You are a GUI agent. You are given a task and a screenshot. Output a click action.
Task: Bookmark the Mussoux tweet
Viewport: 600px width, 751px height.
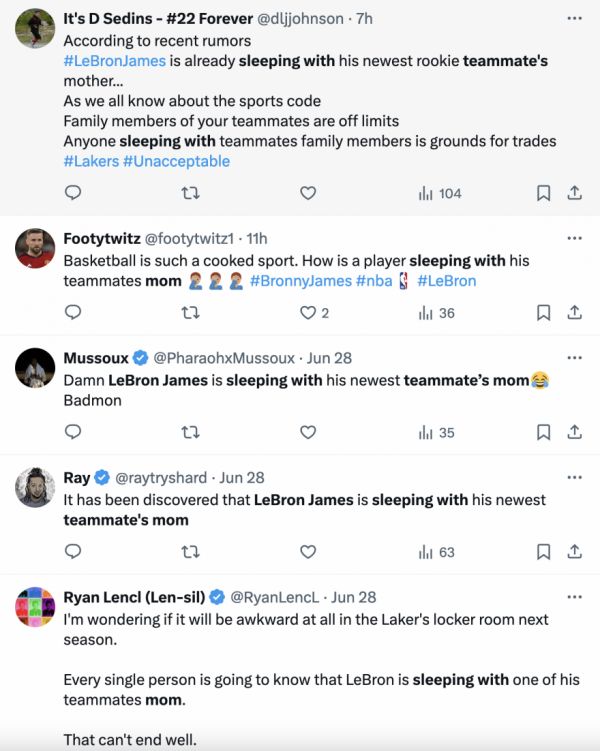(x=543, y=432)
